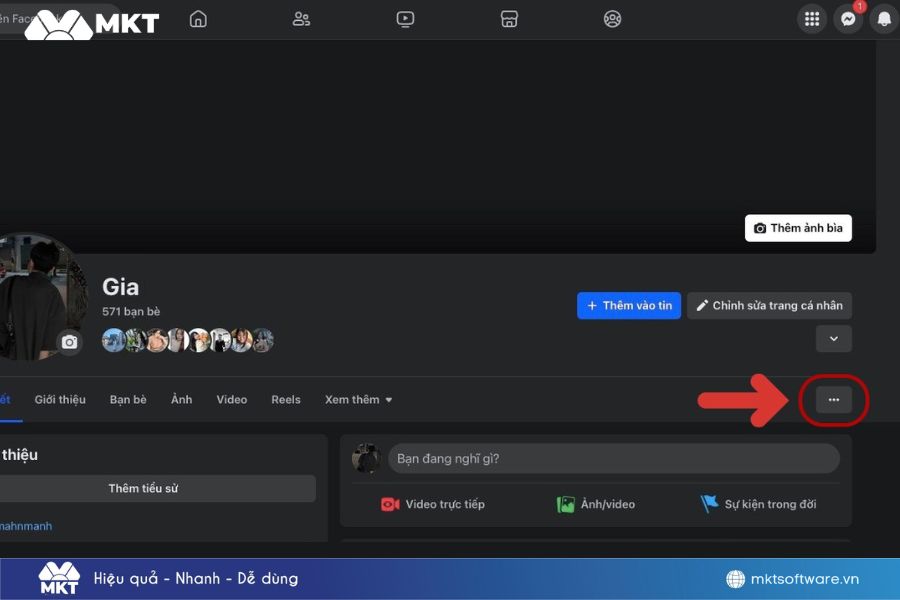Viewport: 900px width, 600px height.
Task: Click Thêm vào tin button
Action: [x=629, y=306]
